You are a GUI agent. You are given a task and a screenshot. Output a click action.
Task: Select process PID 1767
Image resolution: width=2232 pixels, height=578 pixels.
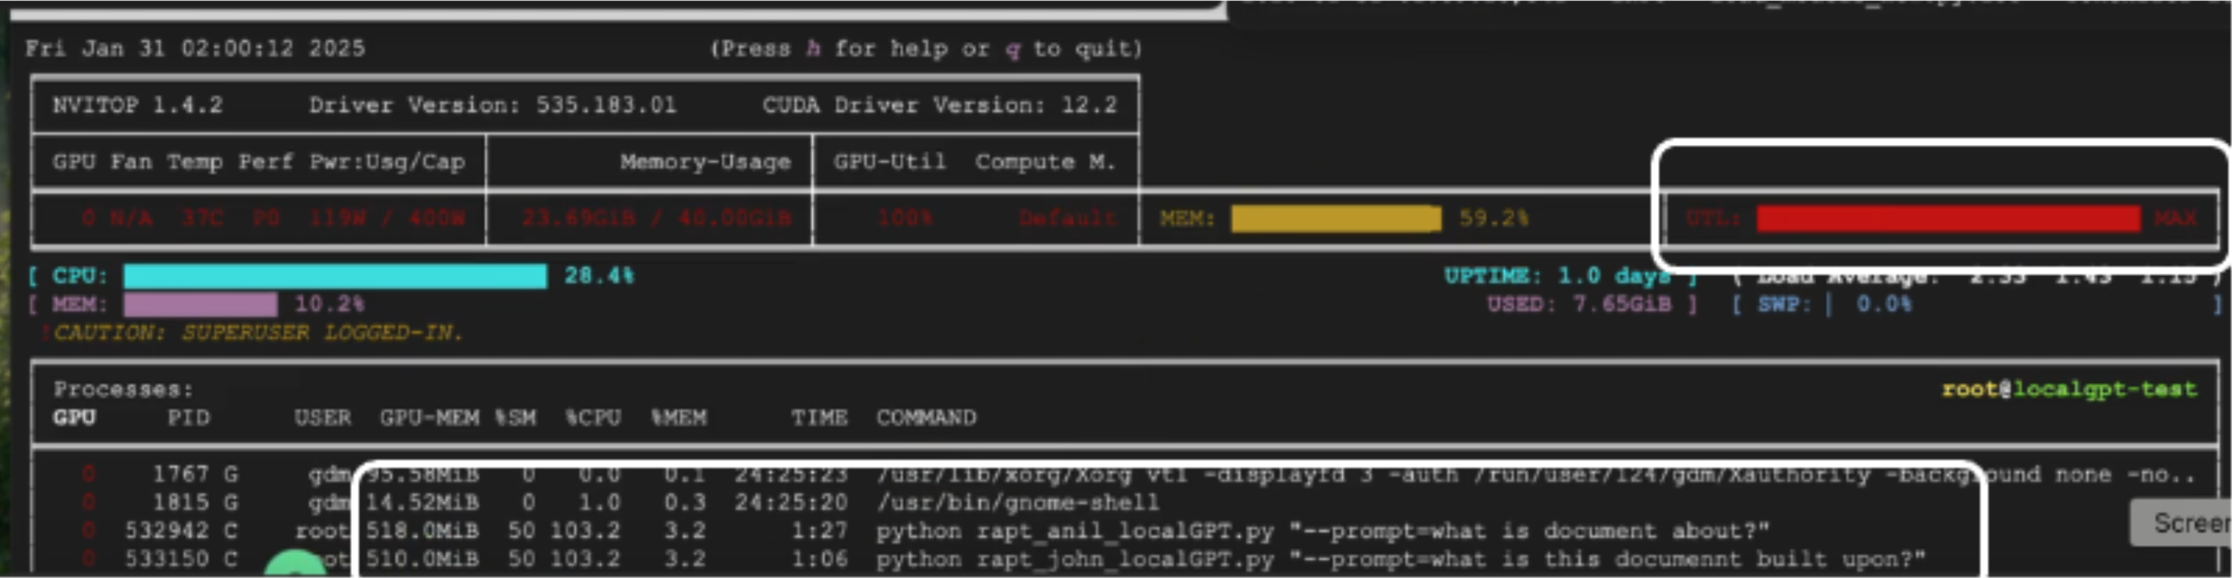click(x=181, y=474)
